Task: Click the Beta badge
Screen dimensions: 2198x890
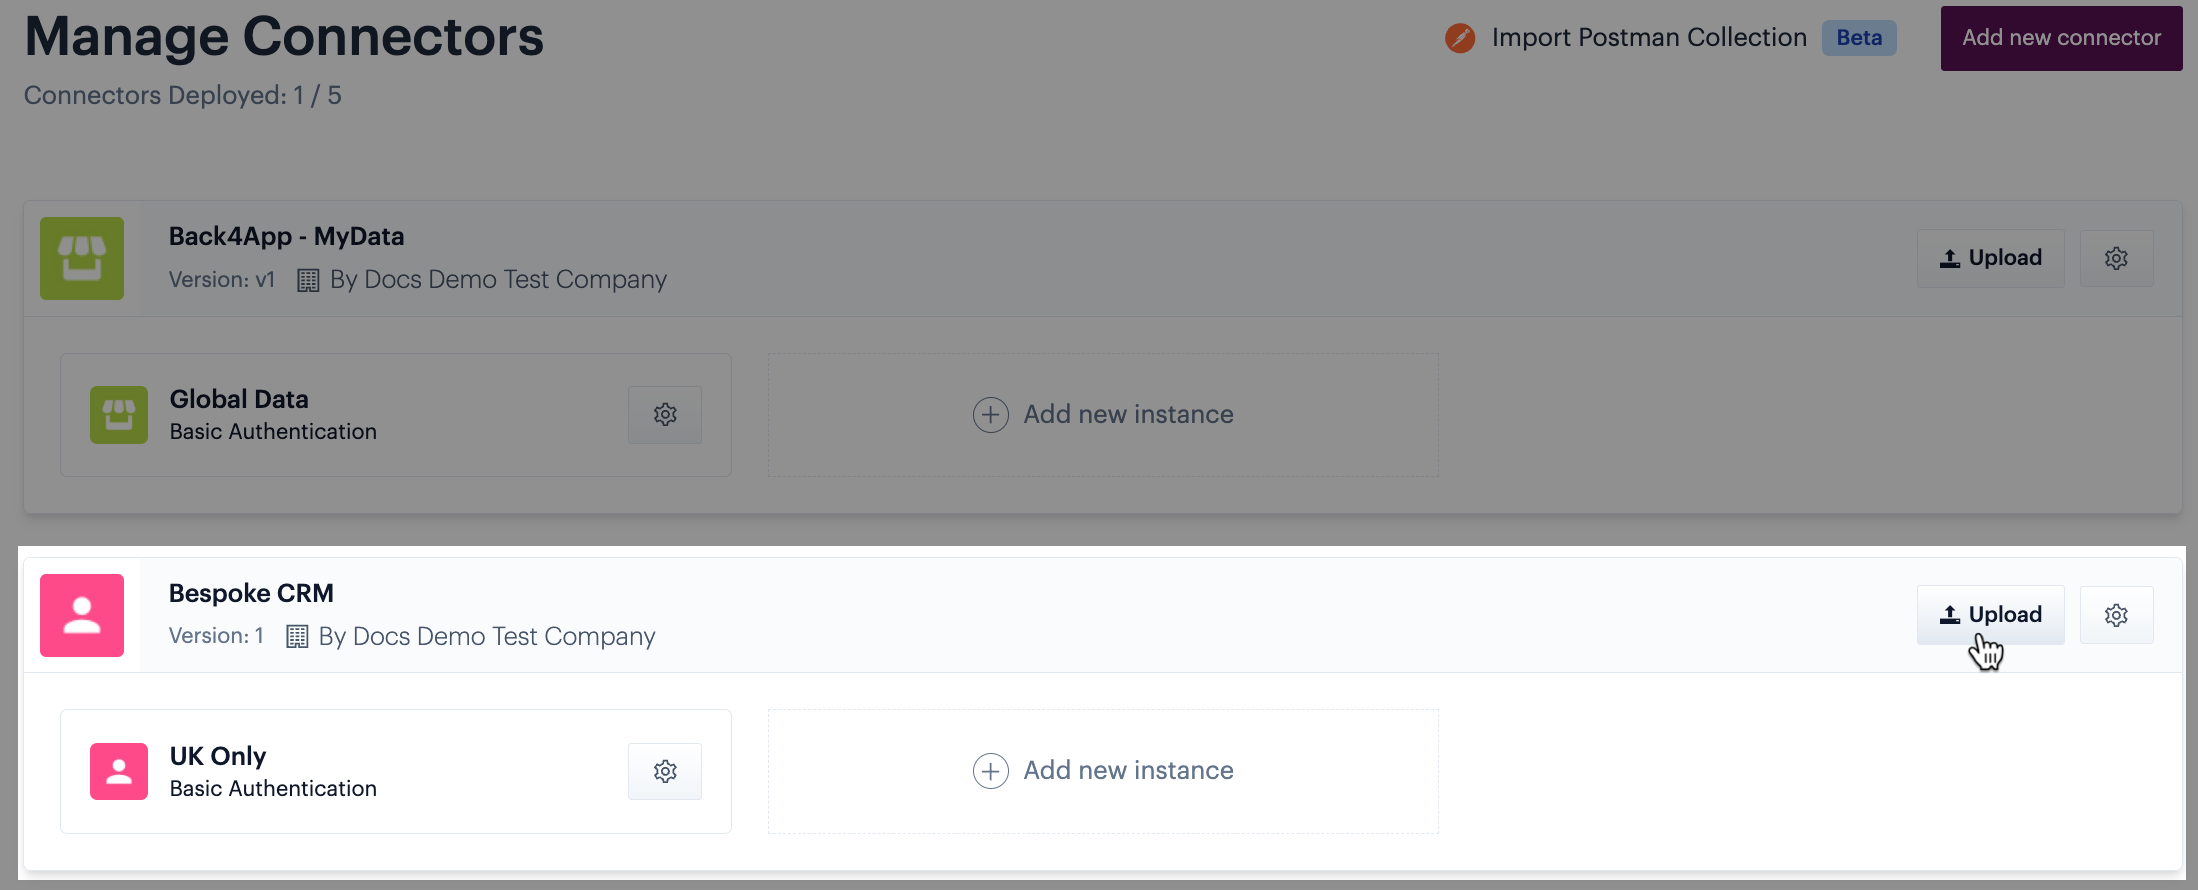Action: [x=1859, y=38]
